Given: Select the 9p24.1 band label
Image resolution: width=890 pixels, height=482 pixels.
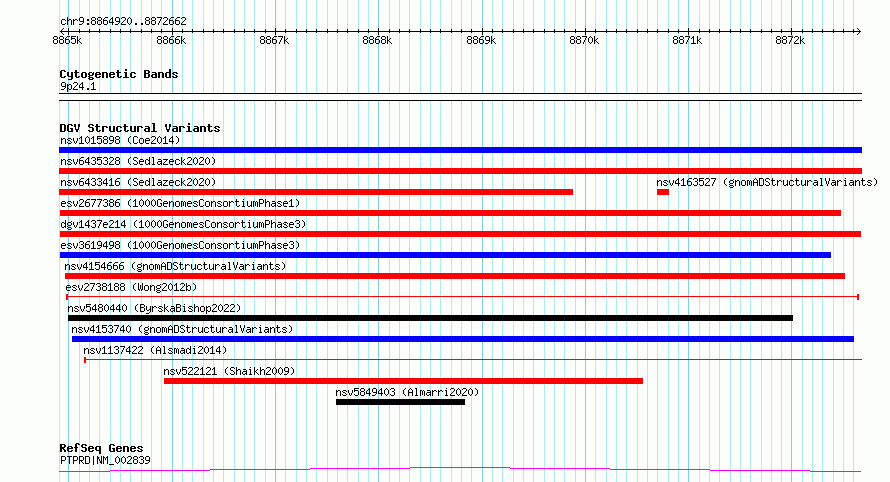Looking at the screenshot, I should point(78,86).
